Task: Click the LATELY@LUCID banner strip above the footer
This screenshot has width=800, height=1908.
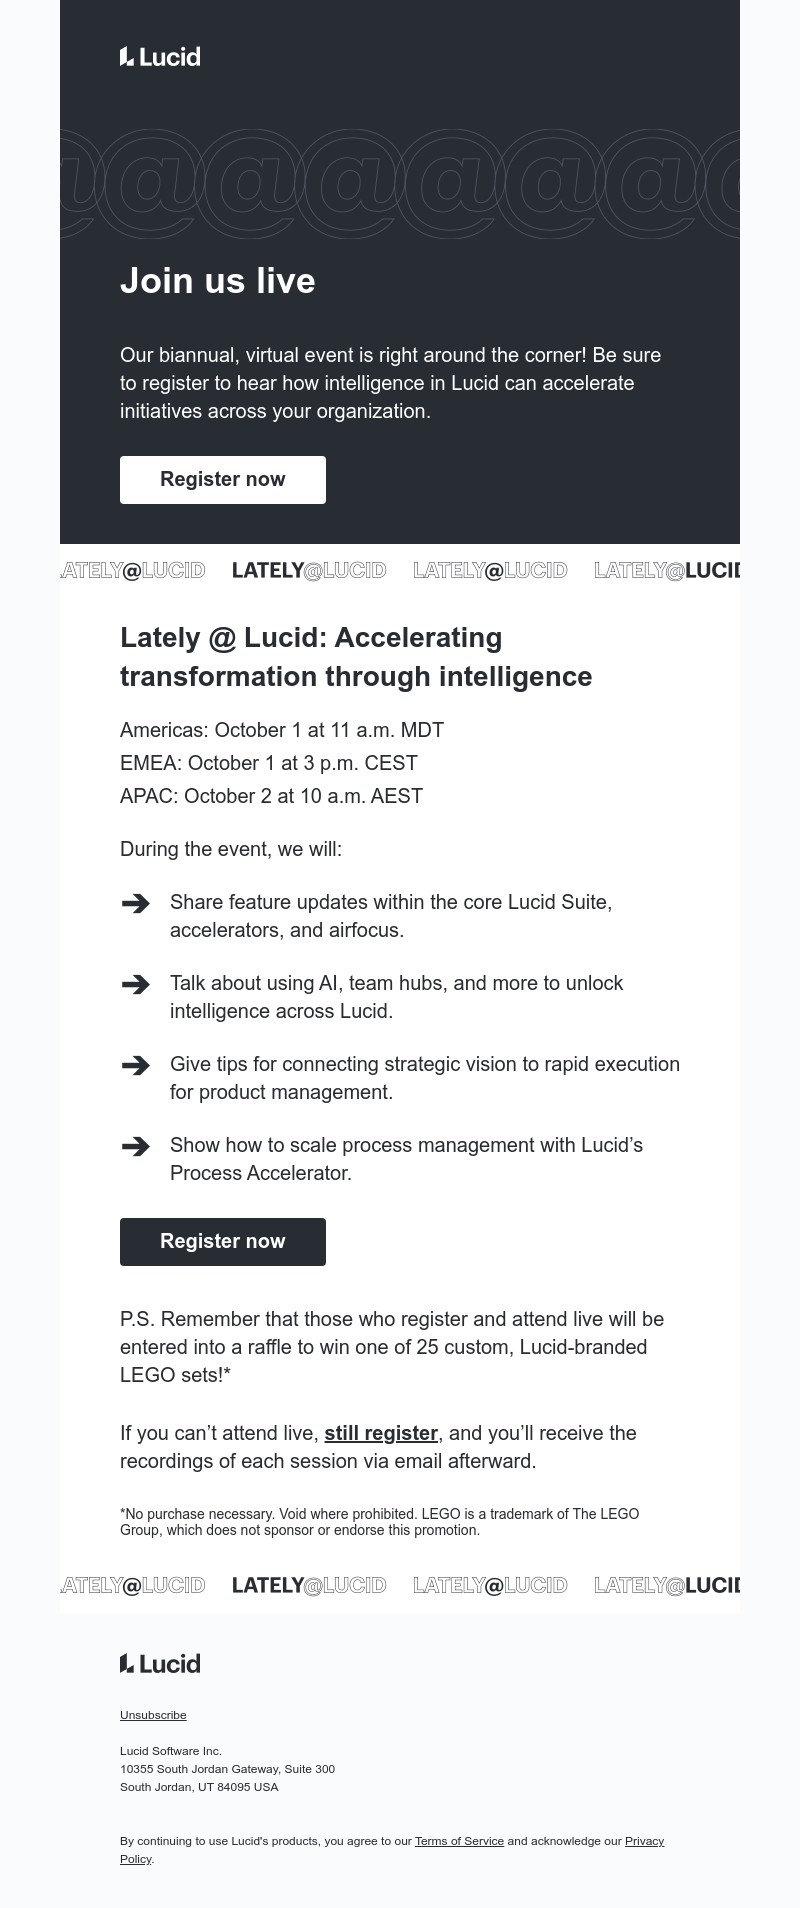Action: 400,1585
